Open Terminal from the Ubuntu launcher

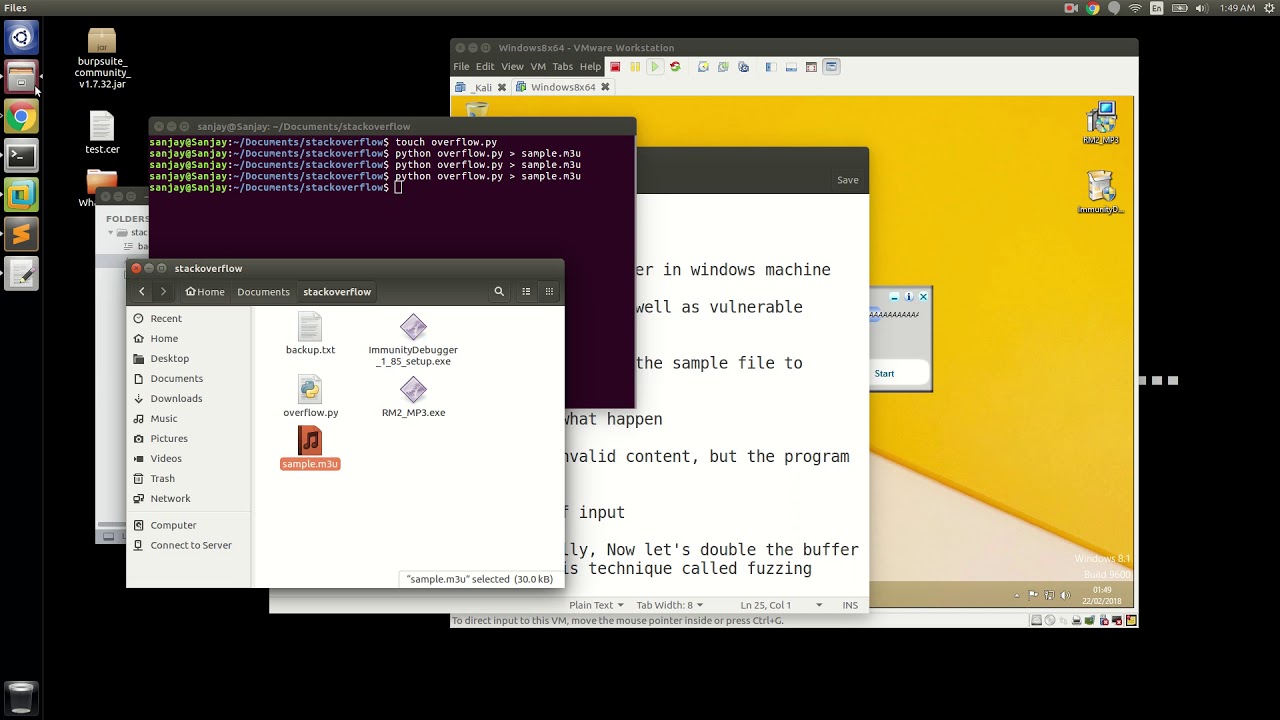coord(21,156)
